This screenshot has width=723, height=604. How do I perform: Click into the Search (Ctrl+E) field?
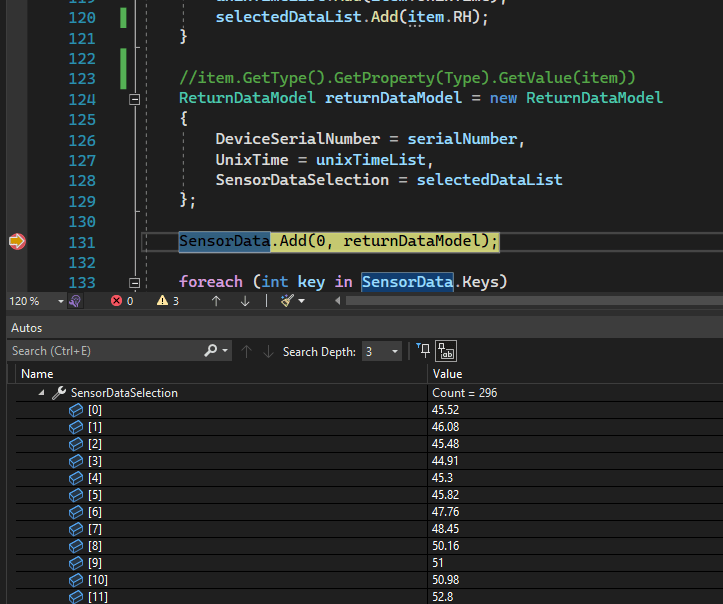105,351
